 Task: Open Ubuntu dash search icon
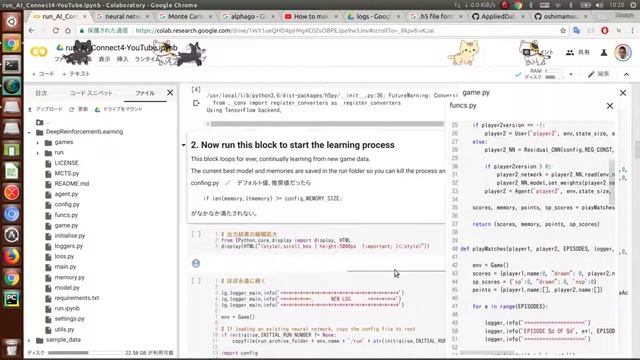[11, 21]
